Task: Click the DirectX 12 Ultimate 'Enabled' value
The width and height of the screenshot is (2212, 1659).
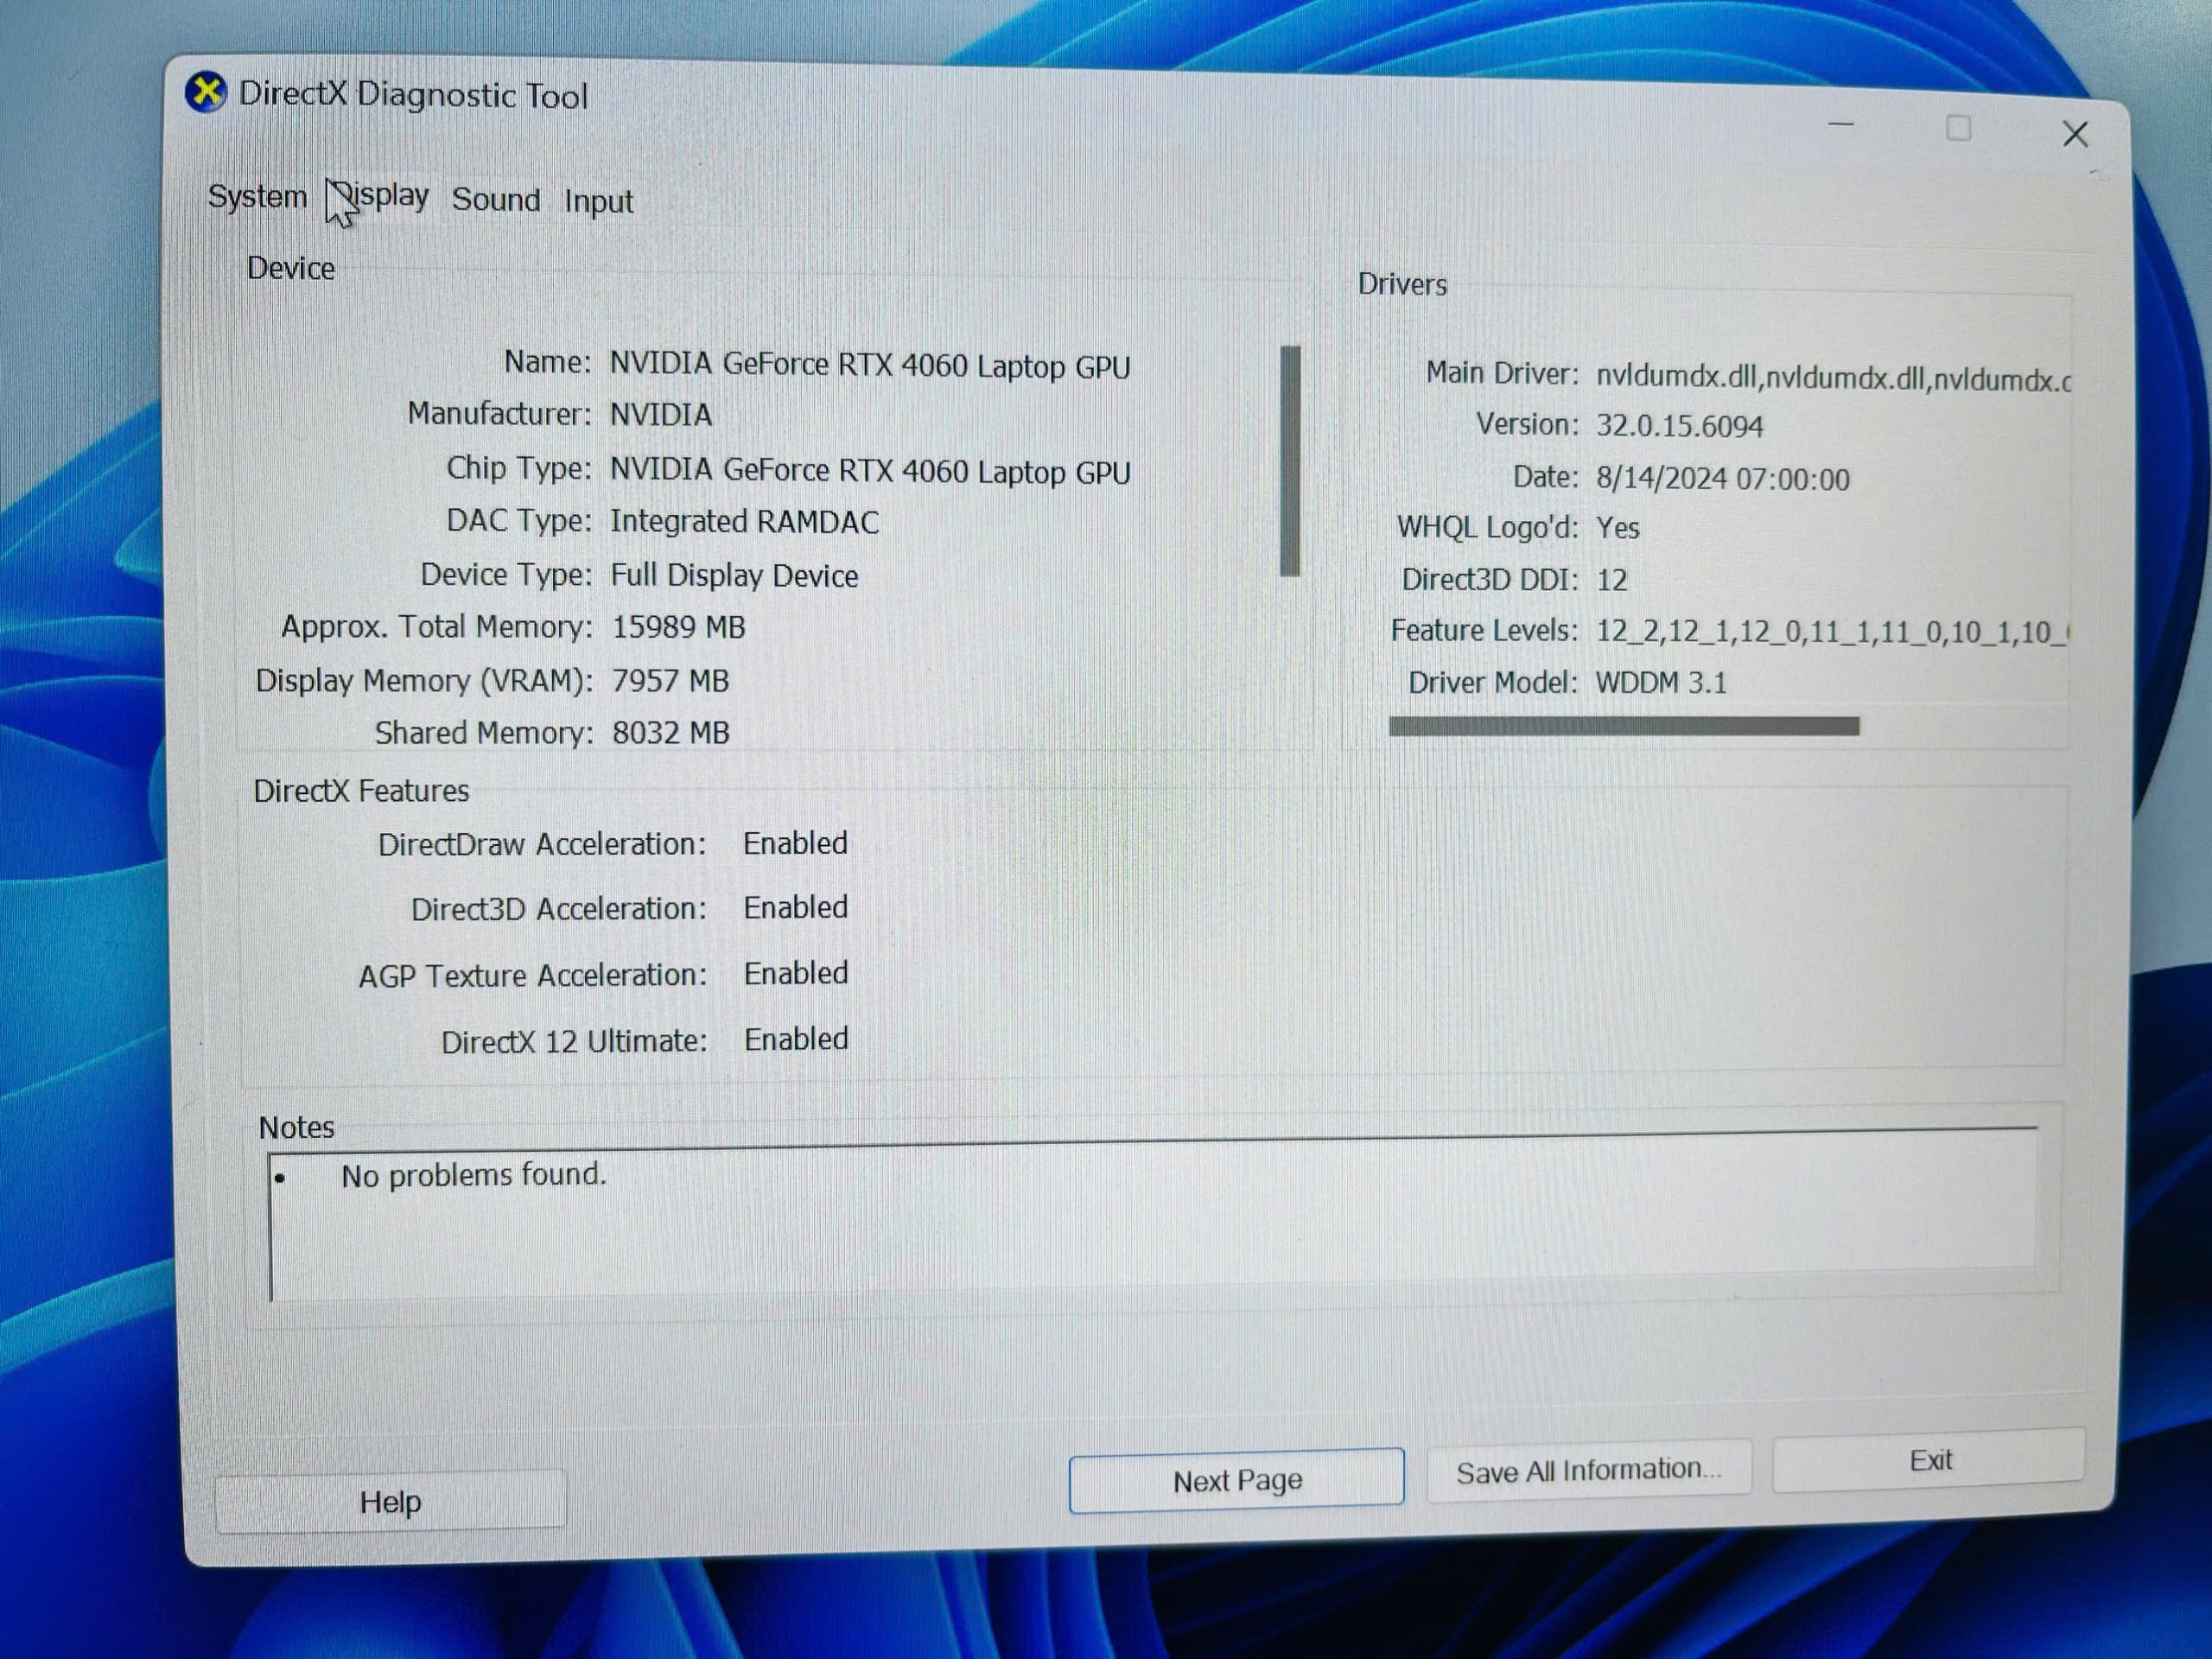Action: pos(795,1039)
